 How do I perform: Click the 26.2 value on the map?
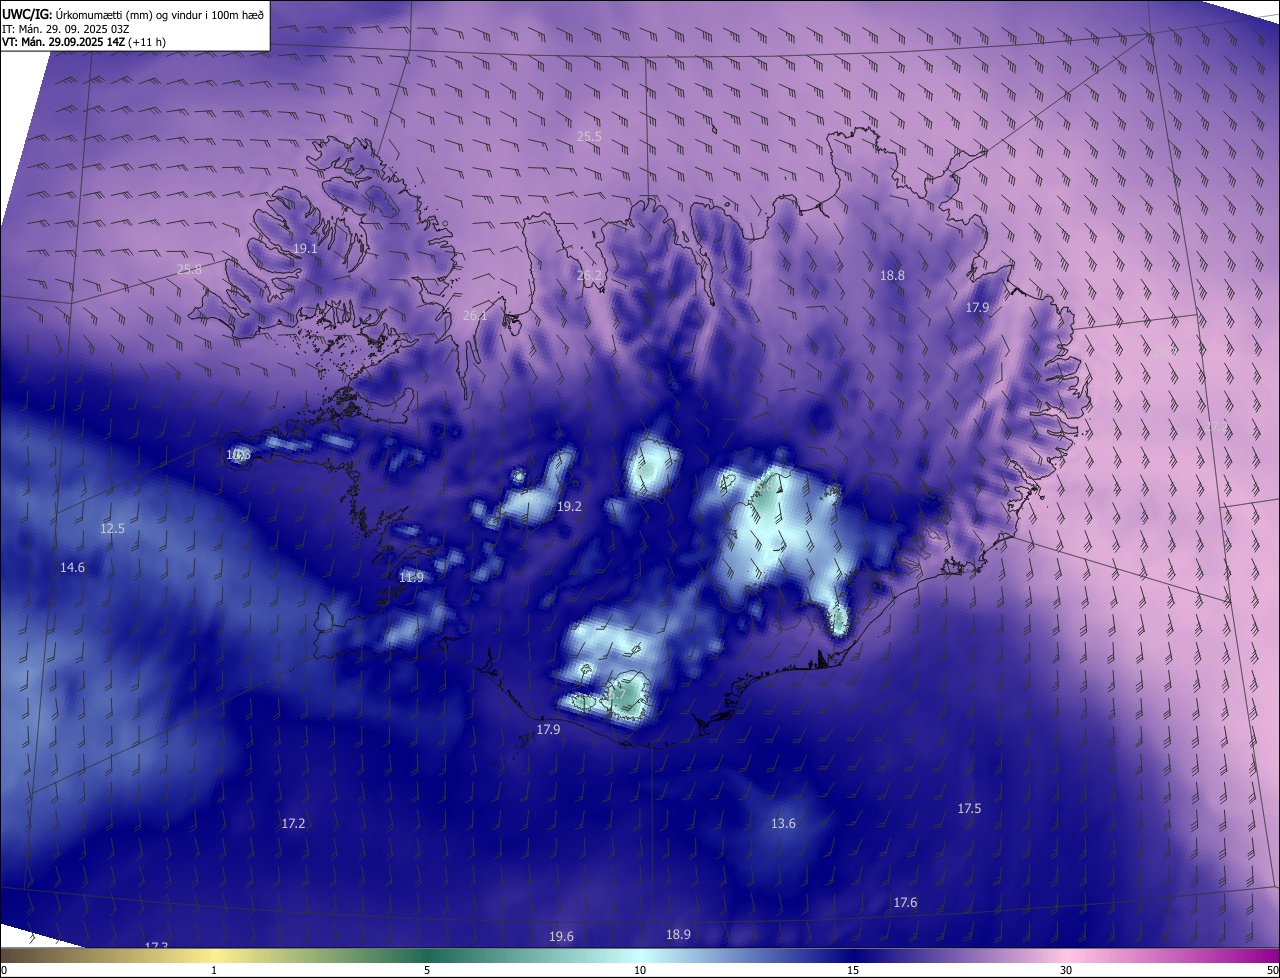pyautogui.click(x=590, y=276)
